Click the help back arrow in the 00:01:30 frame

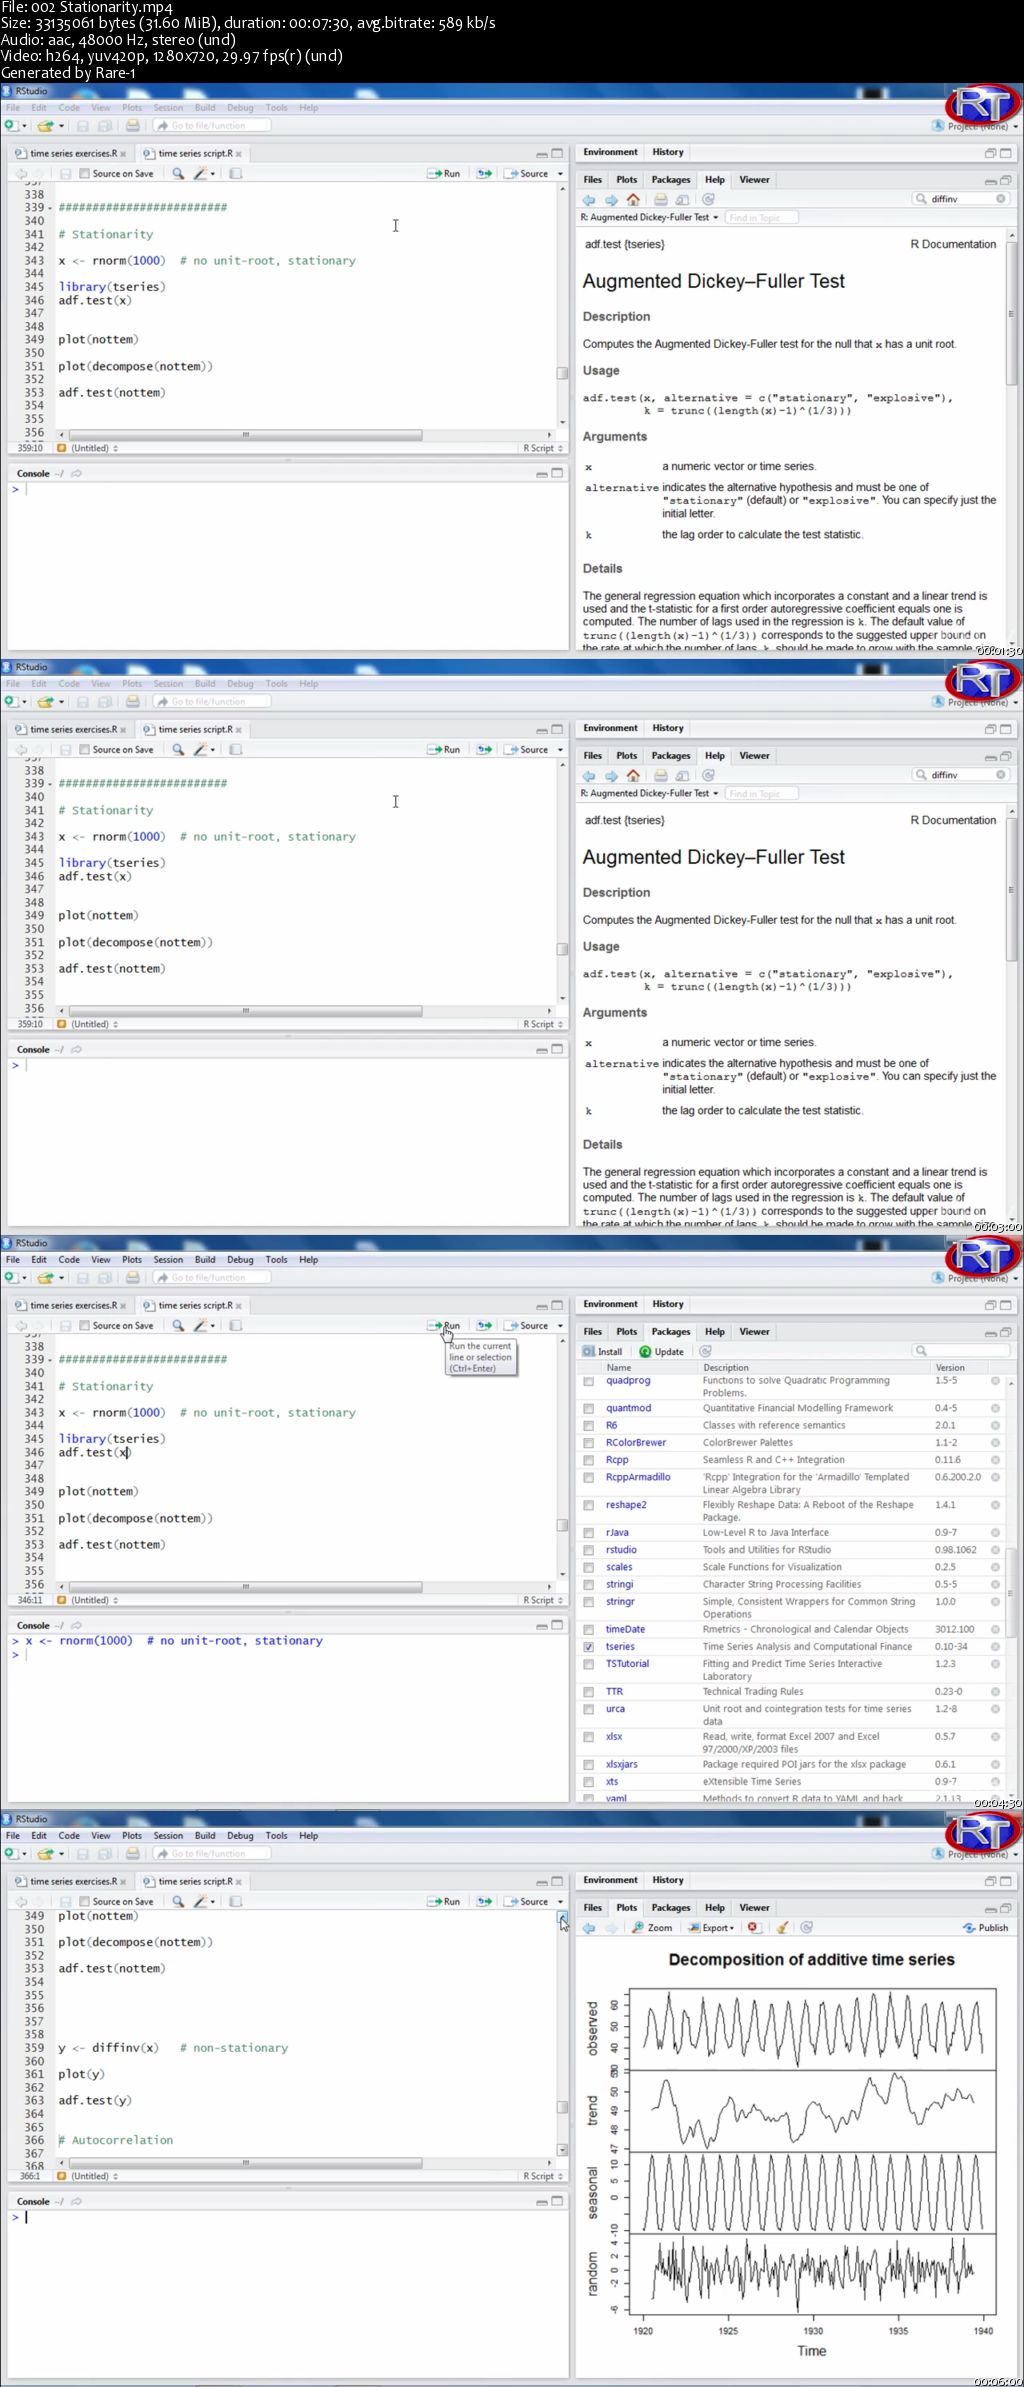coord(589,199)
